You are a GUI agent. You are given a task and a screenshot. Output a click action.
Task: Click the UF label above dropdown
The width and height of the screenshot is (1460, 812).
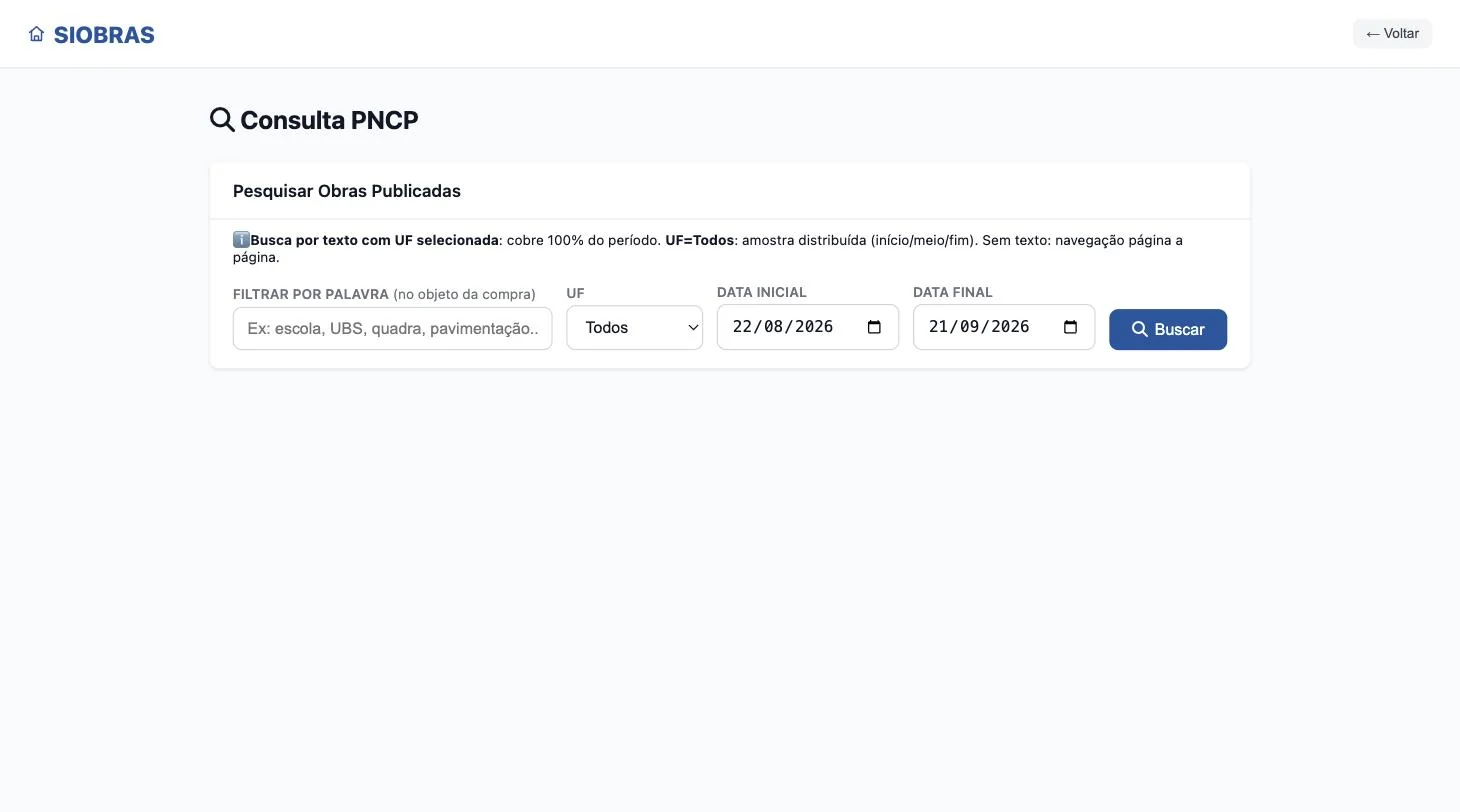[x=575, y=293]
